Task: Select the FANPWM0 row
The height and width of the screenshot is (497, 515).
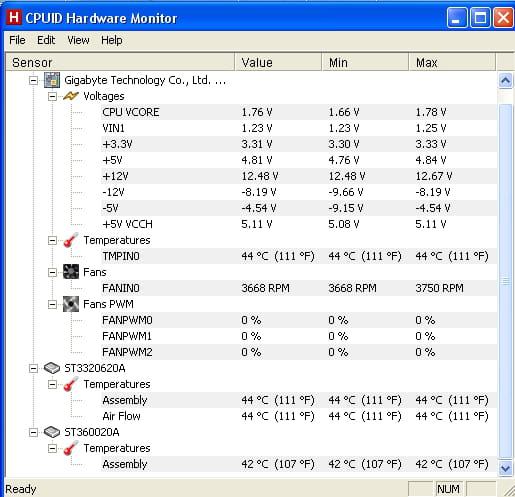Action: tap(299, 320)
